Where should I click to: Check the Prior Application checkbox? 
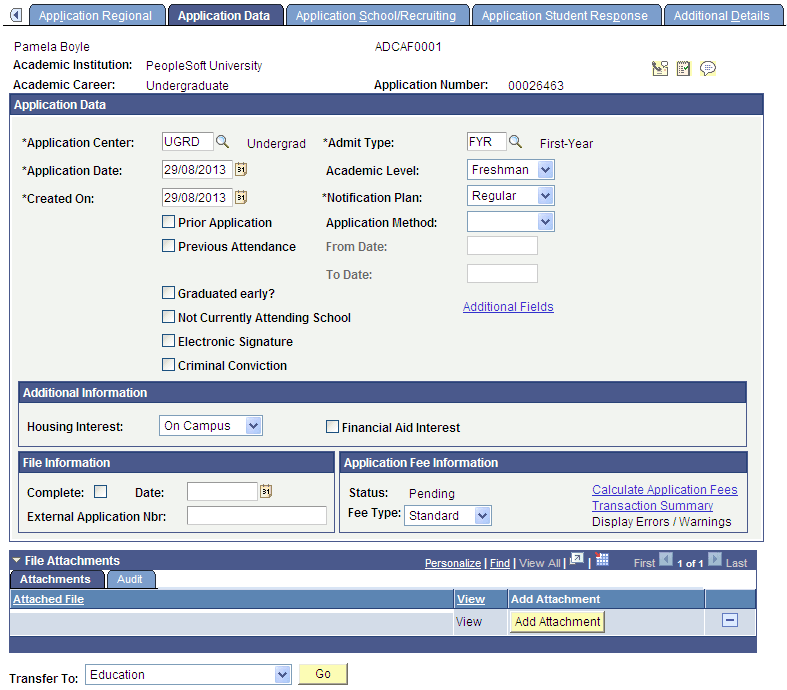(169, 221)
